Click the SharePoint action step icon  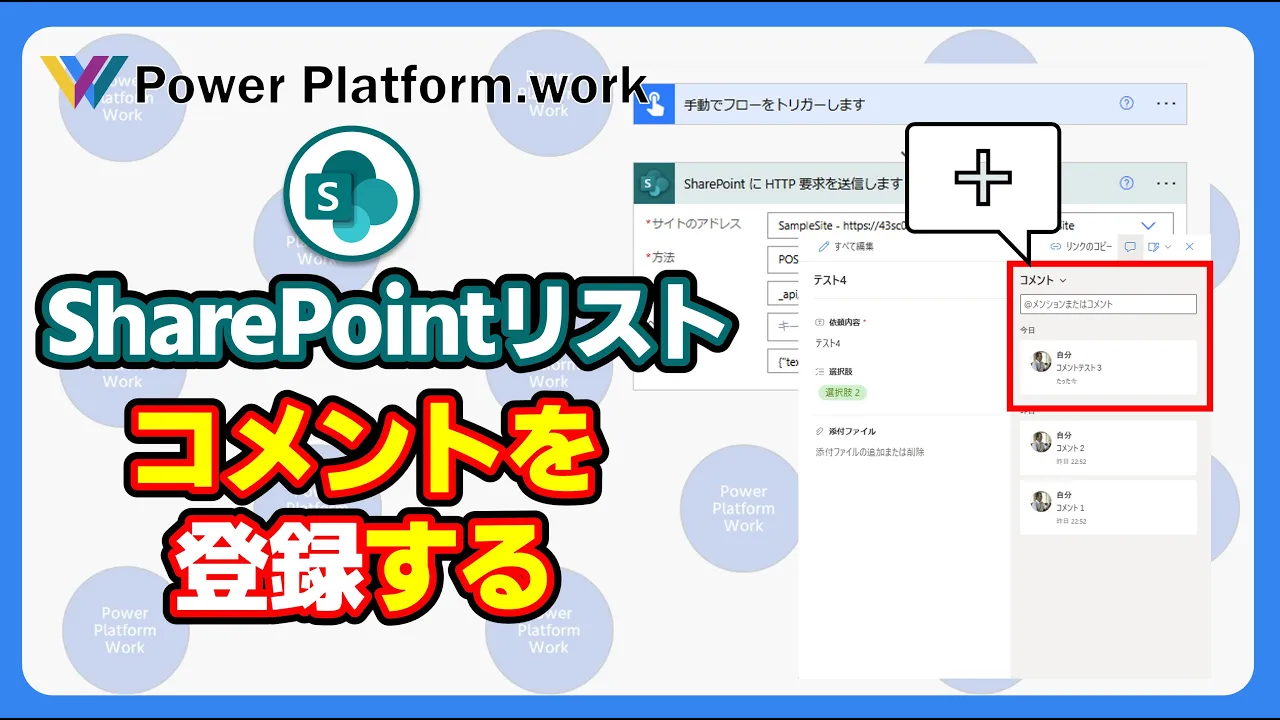pyautogui.click(x=654, y=183)
